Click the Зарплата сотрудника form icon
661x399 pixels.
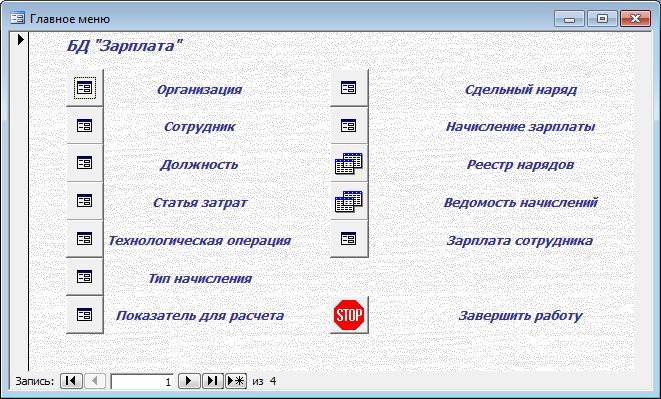[x=349, y=239]
